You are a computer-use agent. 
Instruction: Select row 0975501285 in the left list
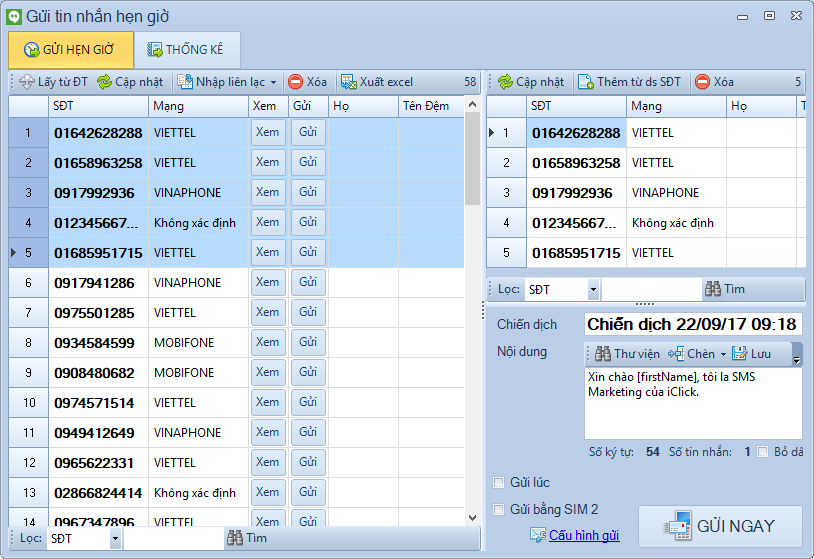point(236,313)
